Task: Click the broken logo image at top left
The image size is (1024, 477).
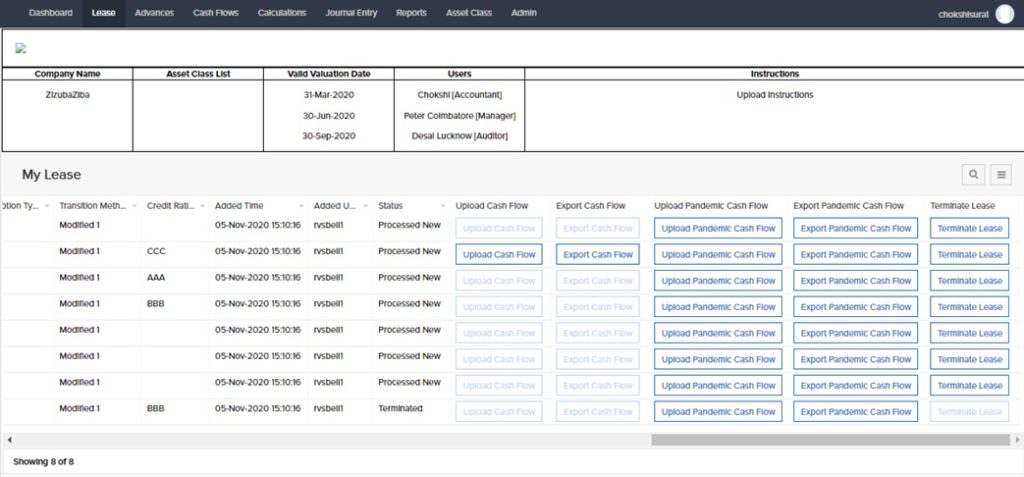Action: [x=20, y=48]
